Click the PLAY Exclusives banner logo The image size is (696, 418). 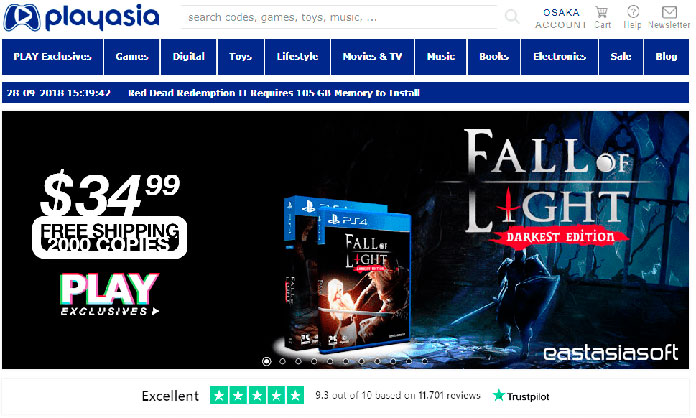coord(109,295)
